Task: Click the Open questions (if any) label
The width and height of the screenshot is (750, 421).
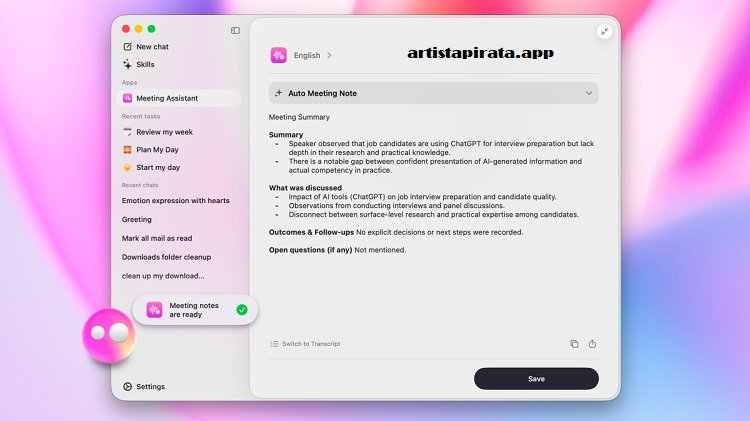Action: 310,250
